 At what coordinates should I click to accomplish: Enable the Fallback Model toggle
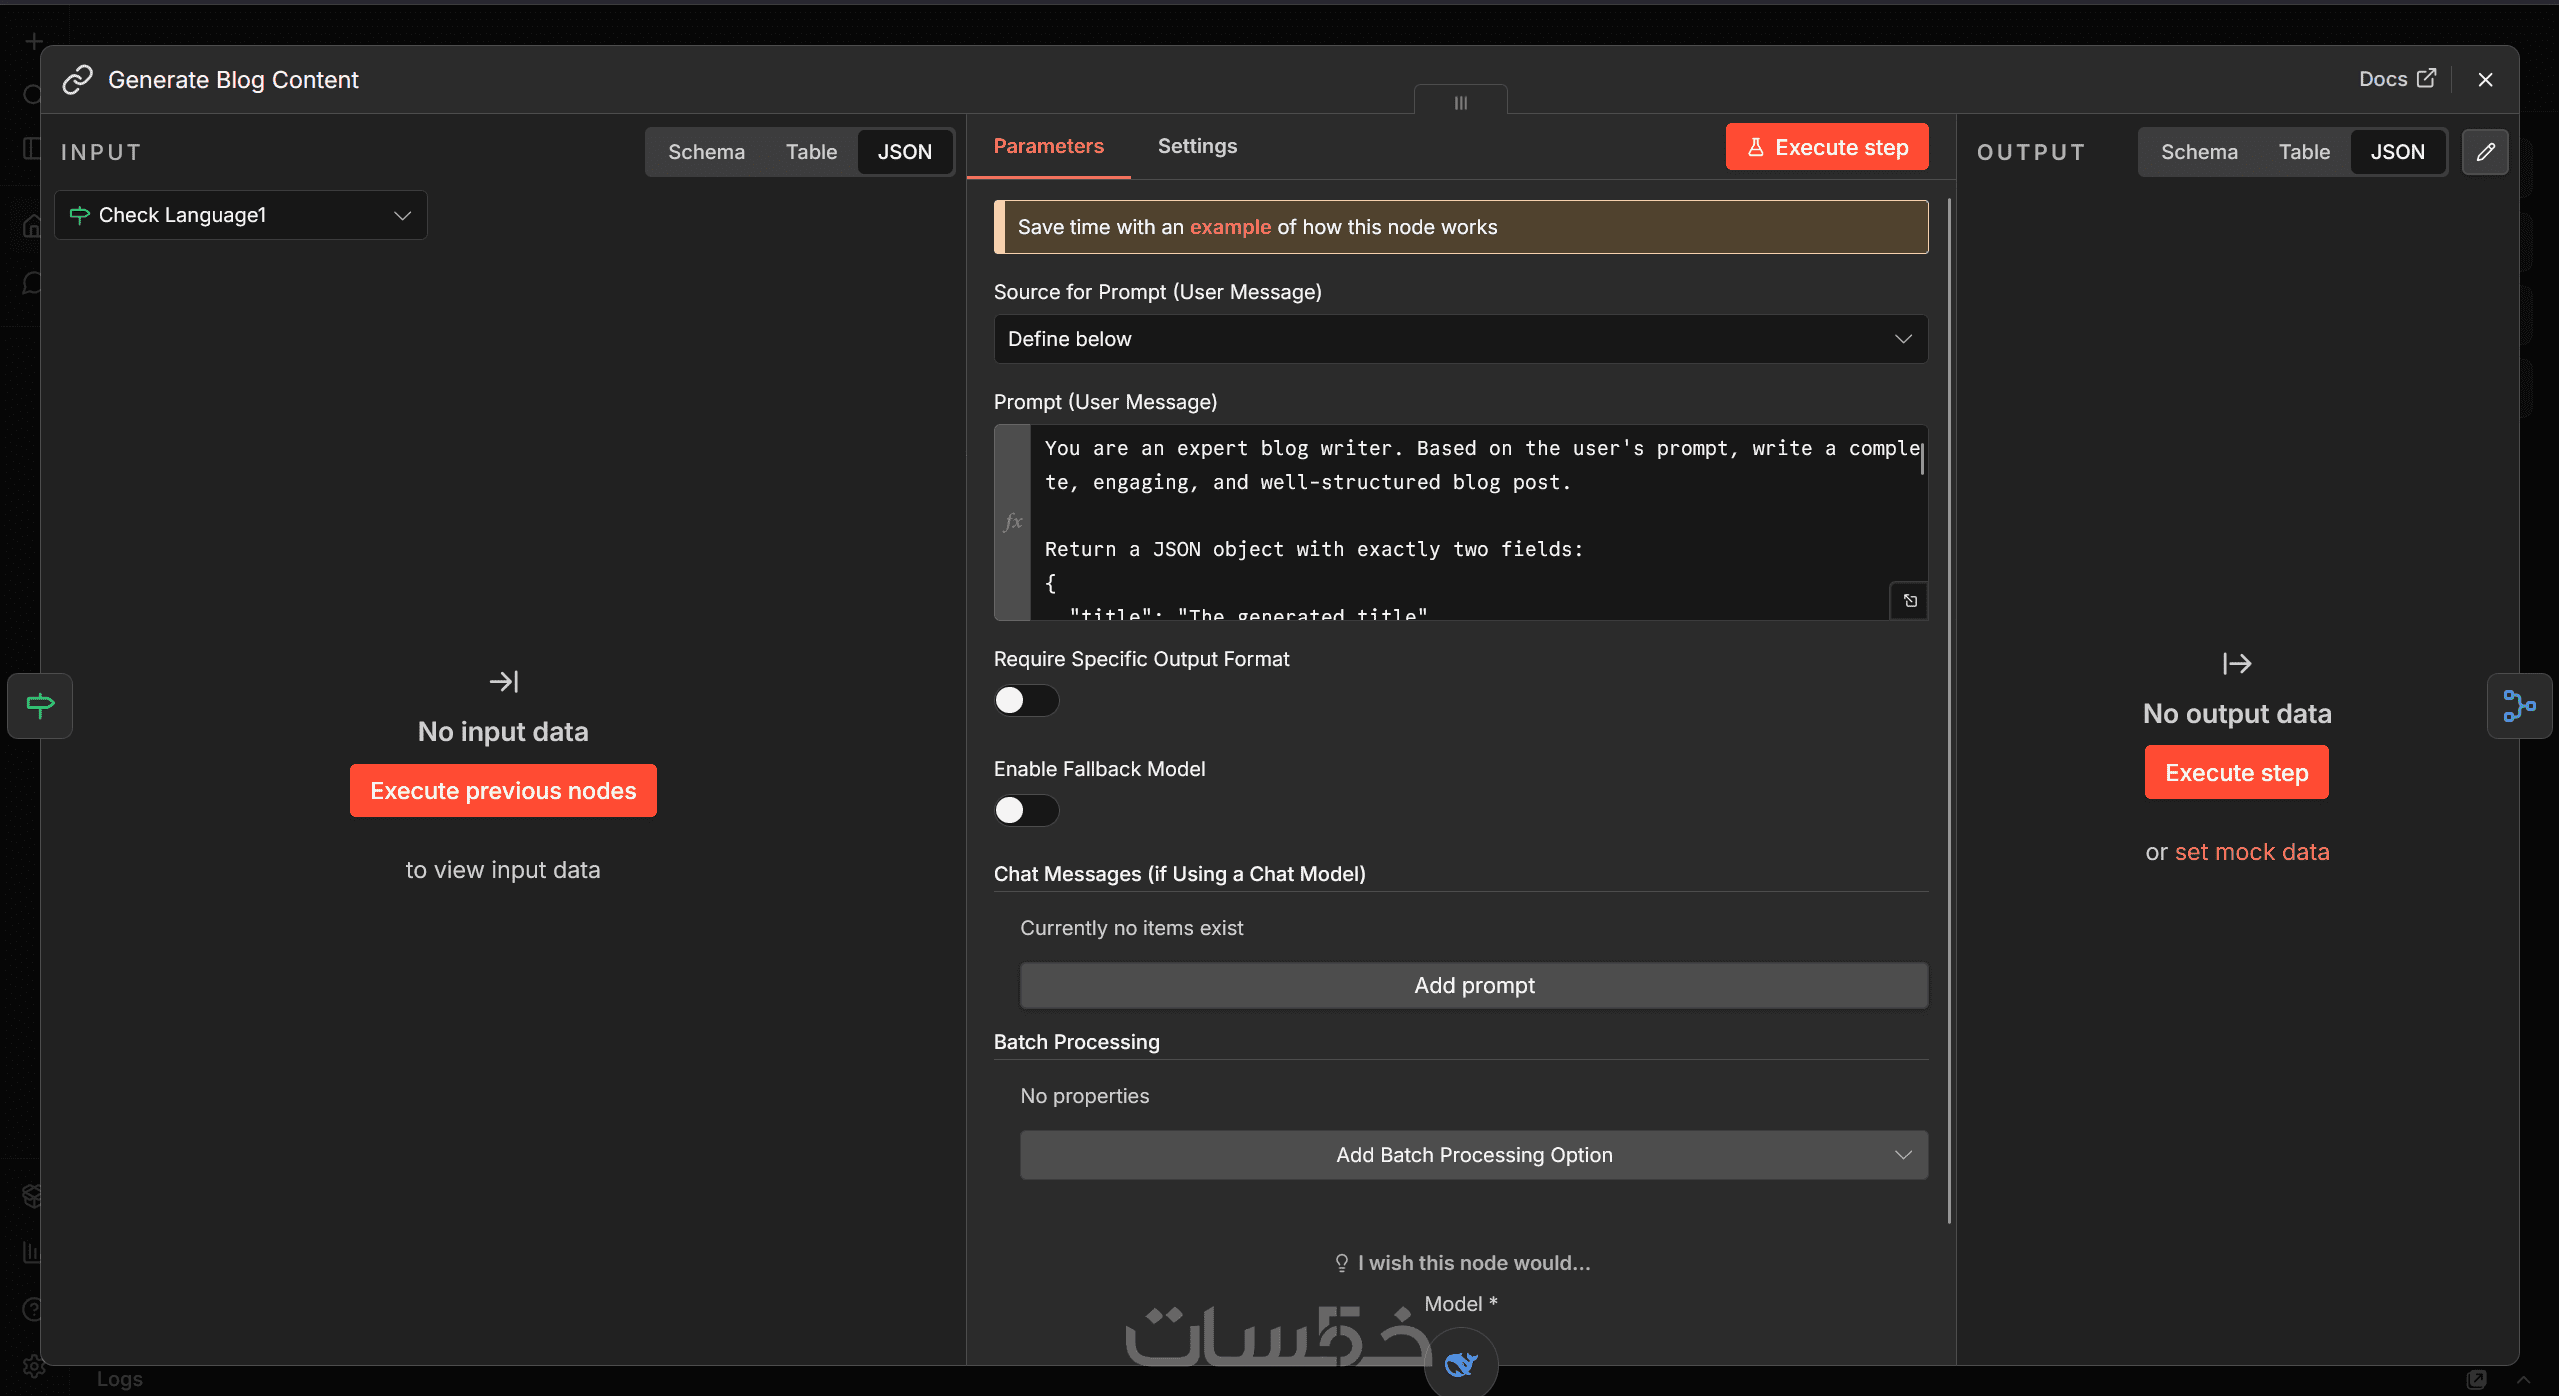coord(1025,810)
